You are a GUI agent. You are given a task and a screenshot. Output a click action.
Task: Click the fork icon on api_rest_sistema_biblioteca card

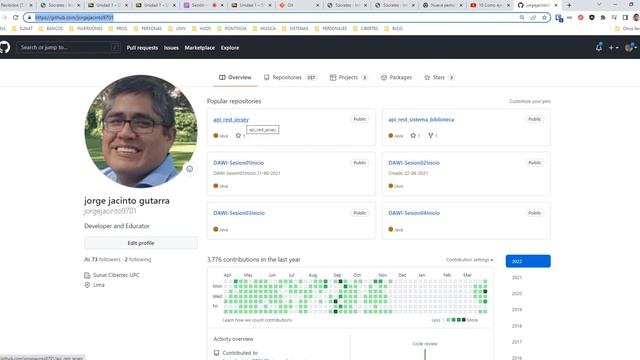coord(430,136)
